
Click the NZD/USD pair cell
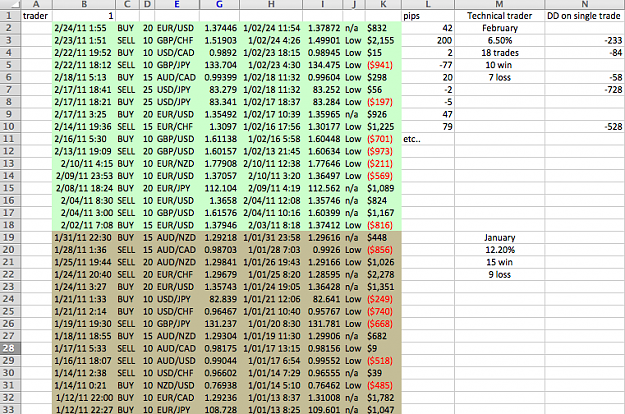click(x=177, y=385)
